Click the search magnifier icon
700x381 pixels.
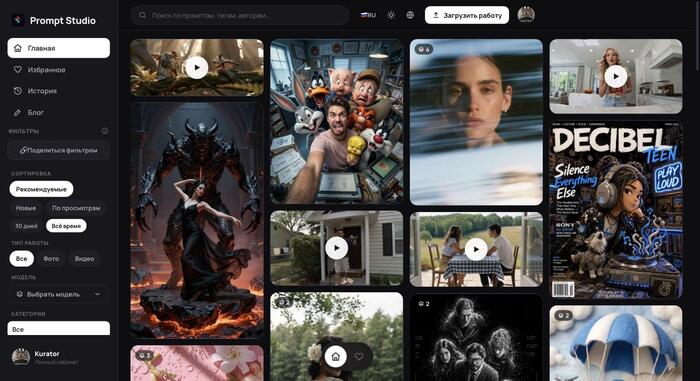[142, 15]
